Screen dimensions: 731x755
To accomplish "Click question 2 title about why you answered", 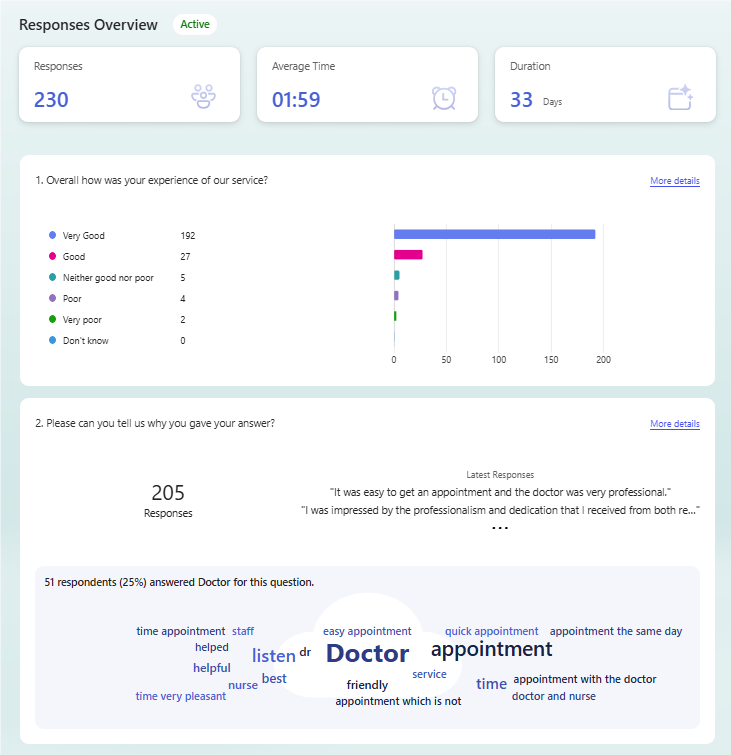I will tap(155, 423).
